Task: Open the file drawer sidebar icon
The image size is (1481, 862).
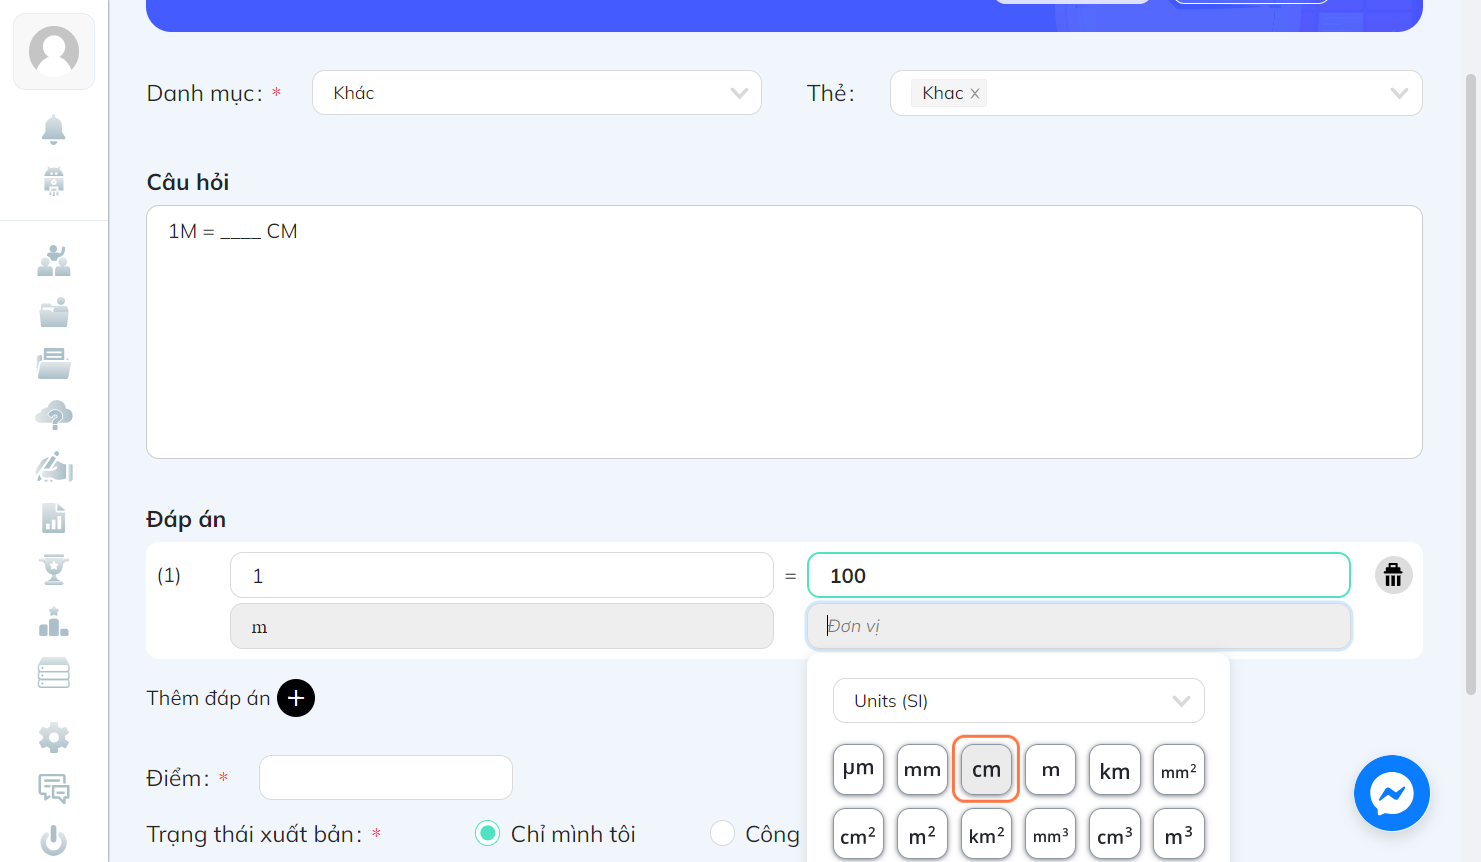Action: 54,364
